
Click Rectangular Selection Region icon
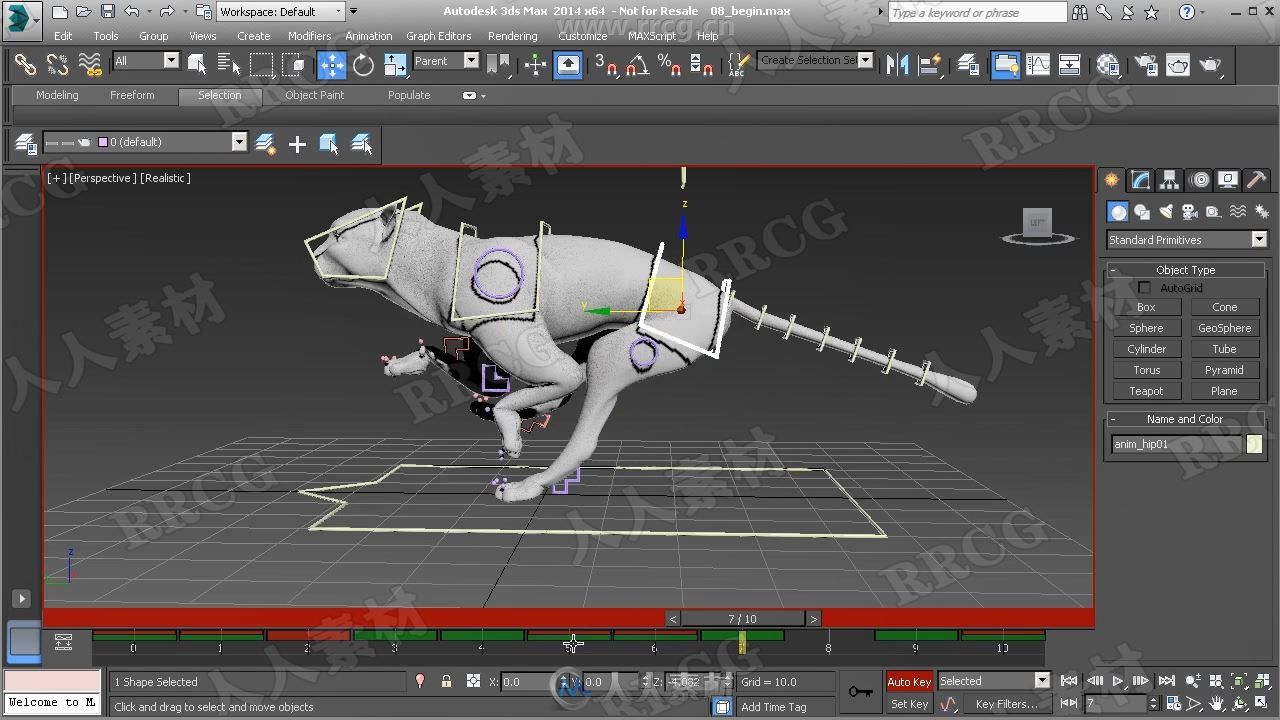[261, 65]
